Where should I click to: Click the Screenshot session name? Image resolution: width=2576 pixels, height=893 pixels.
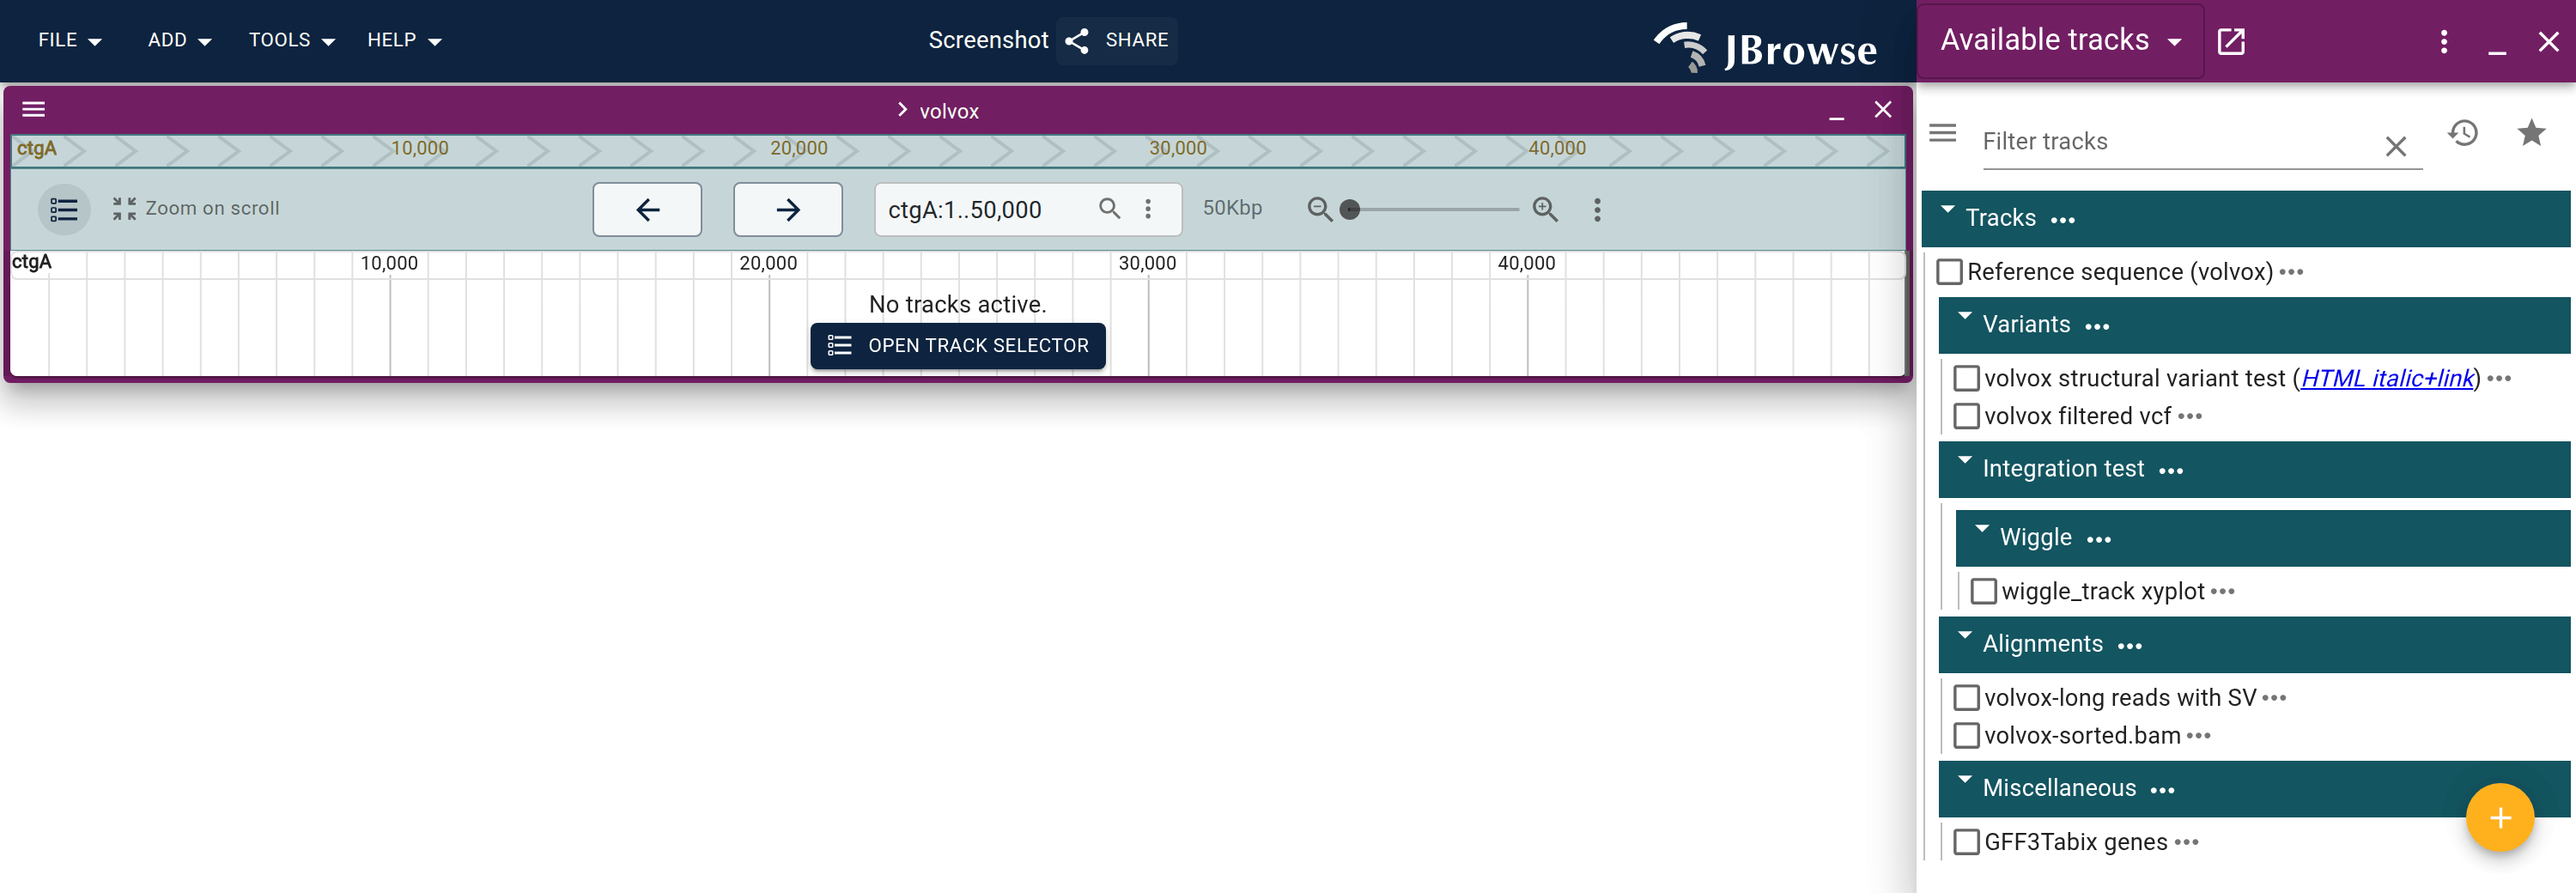[987, 40]
